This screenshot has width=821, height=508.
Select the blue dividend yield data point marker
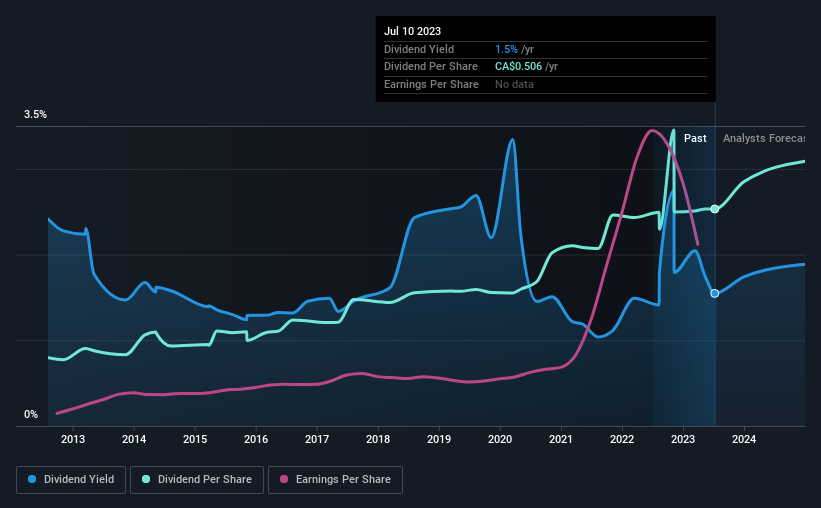(x=715, y=293)
